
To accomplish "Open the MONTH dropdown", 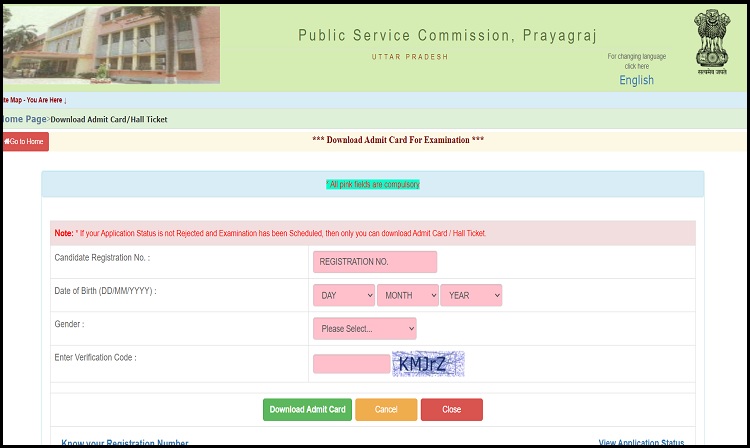I will click(408, 295).
